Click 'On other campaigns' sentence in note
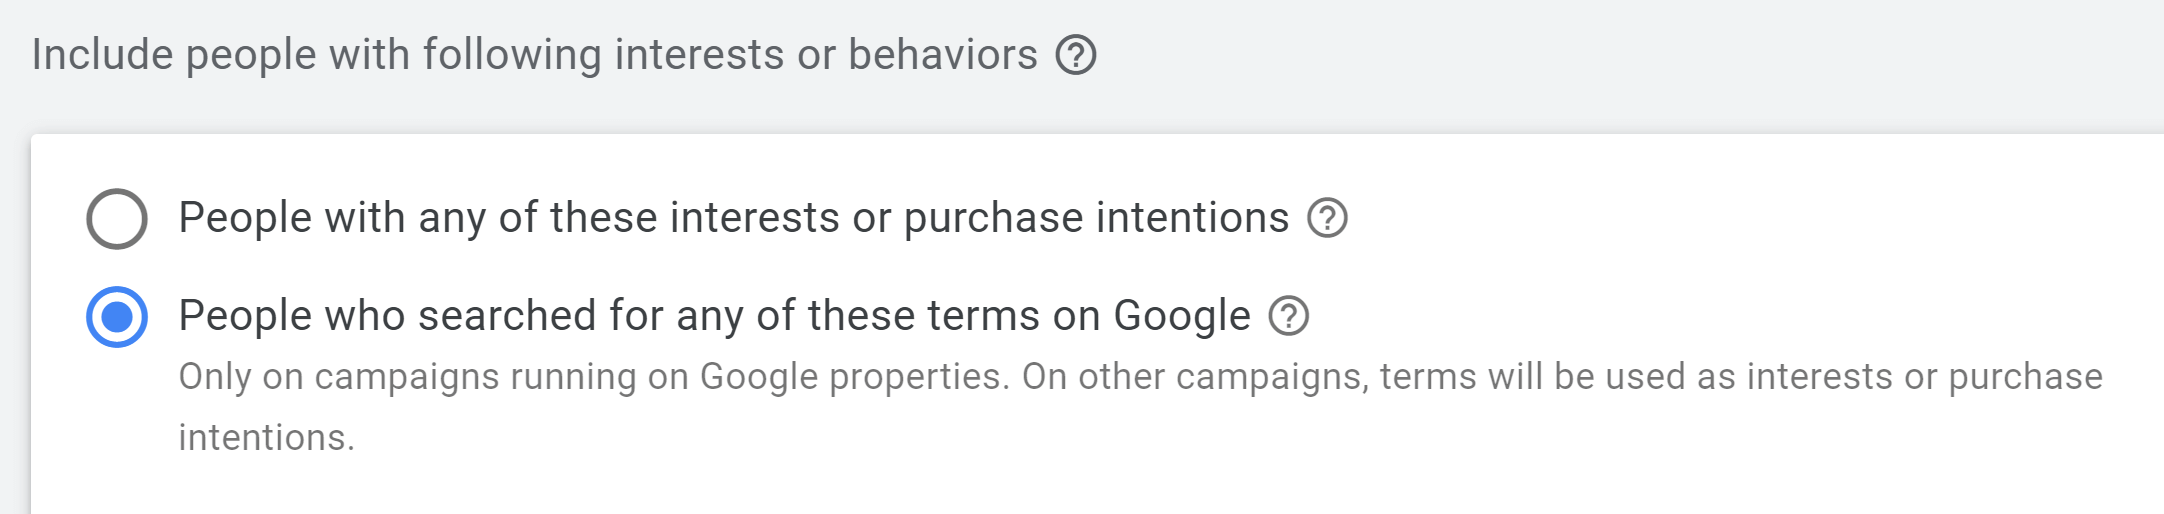This screenshot has height=514, width=2164. [x=1562, y=377]
